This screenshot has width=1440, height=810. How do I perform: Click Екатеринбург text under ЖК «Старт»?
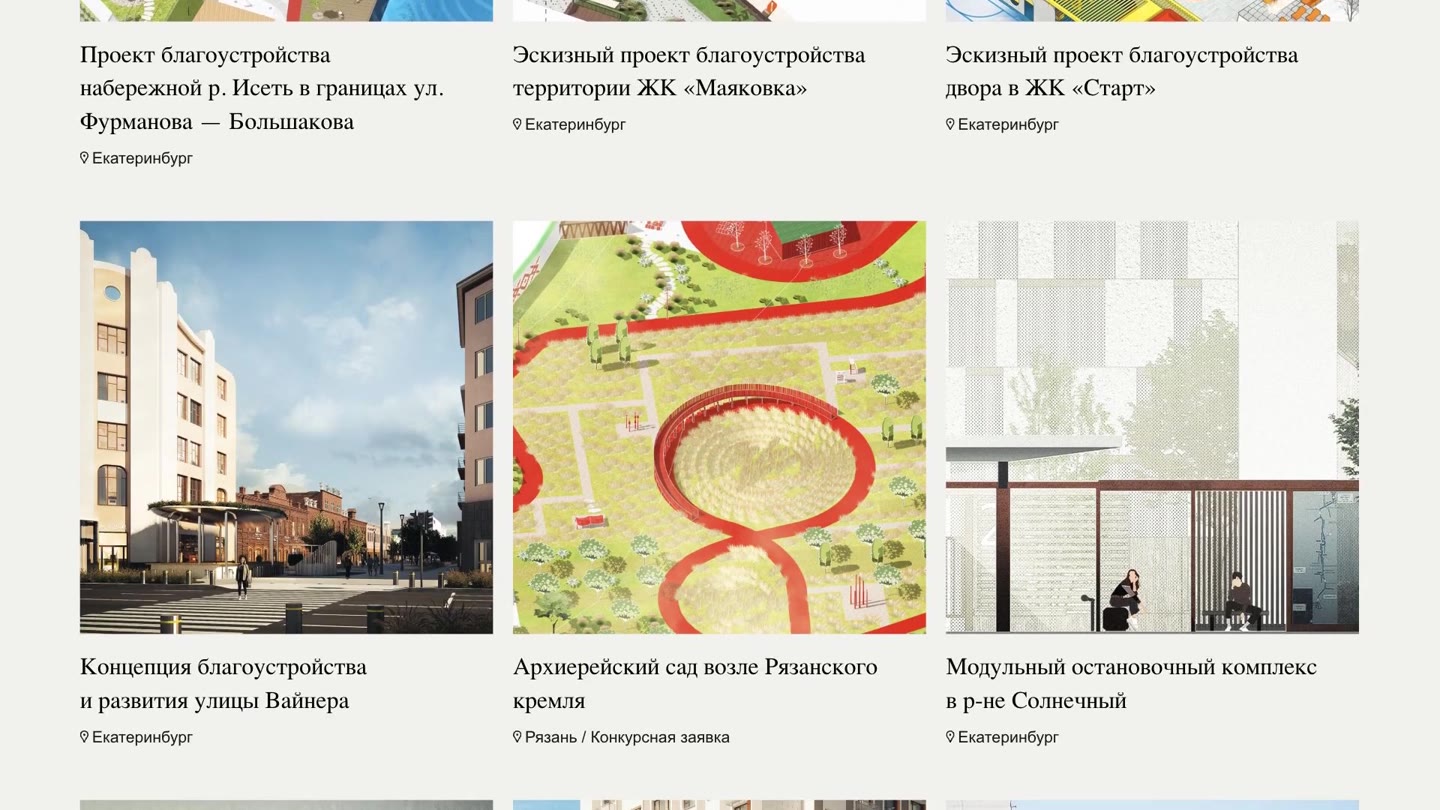point(1008,124)
